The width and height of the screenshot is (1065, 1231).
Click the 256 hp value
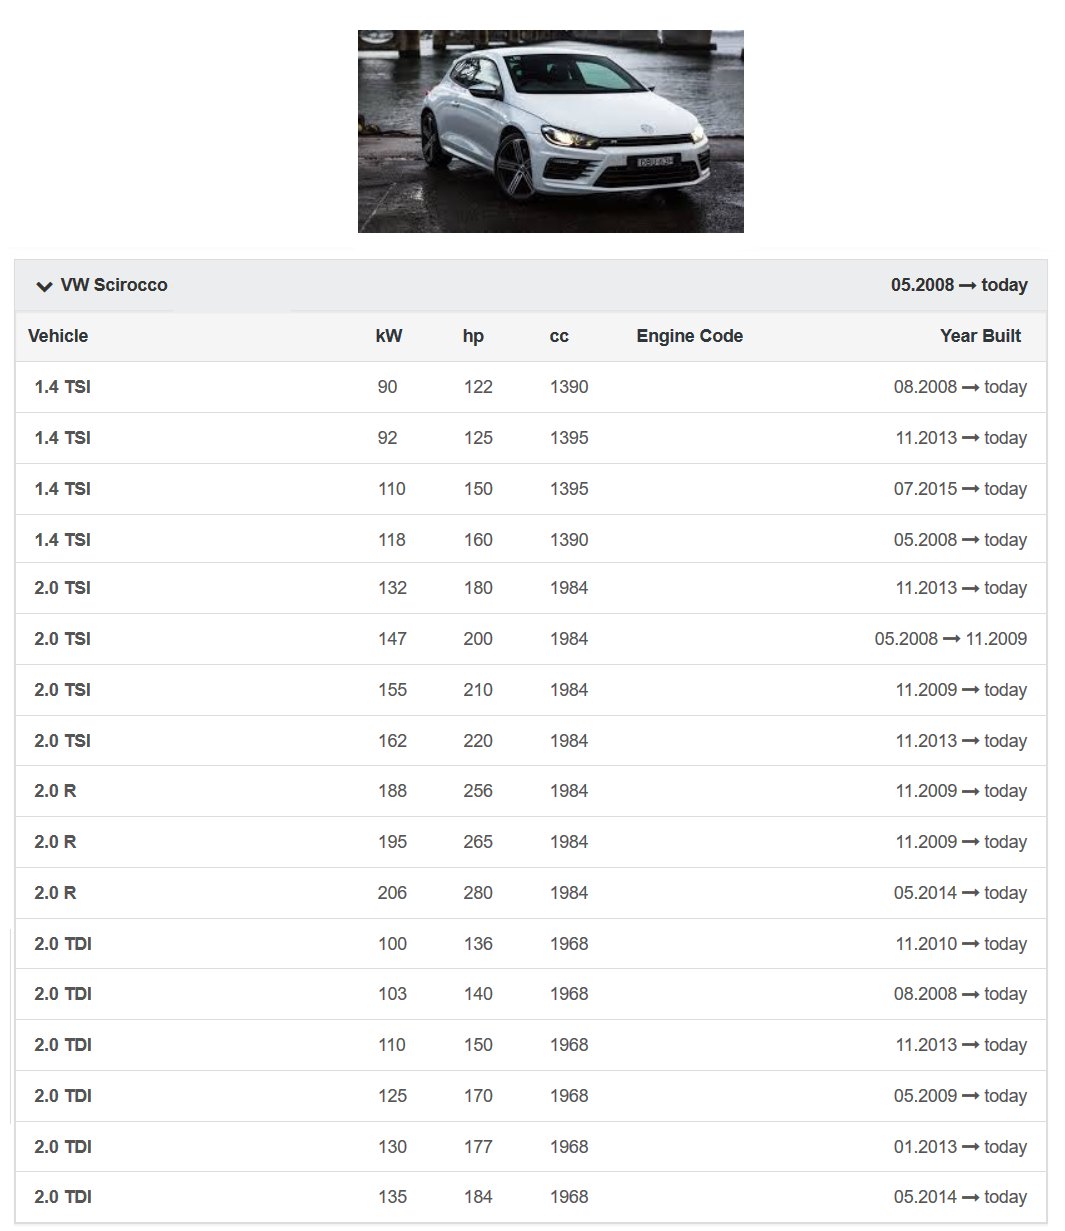pos(478,791)
